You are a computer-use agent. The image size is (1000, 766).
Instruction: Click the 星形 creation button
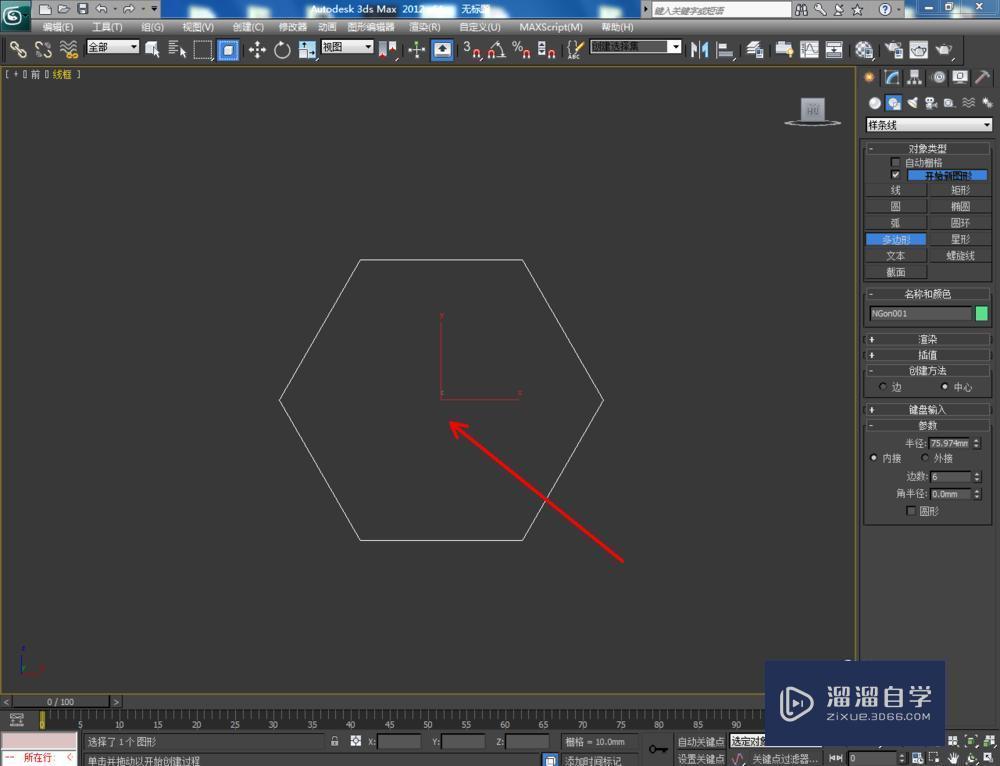pyautogui.click(x=960, y=239)
